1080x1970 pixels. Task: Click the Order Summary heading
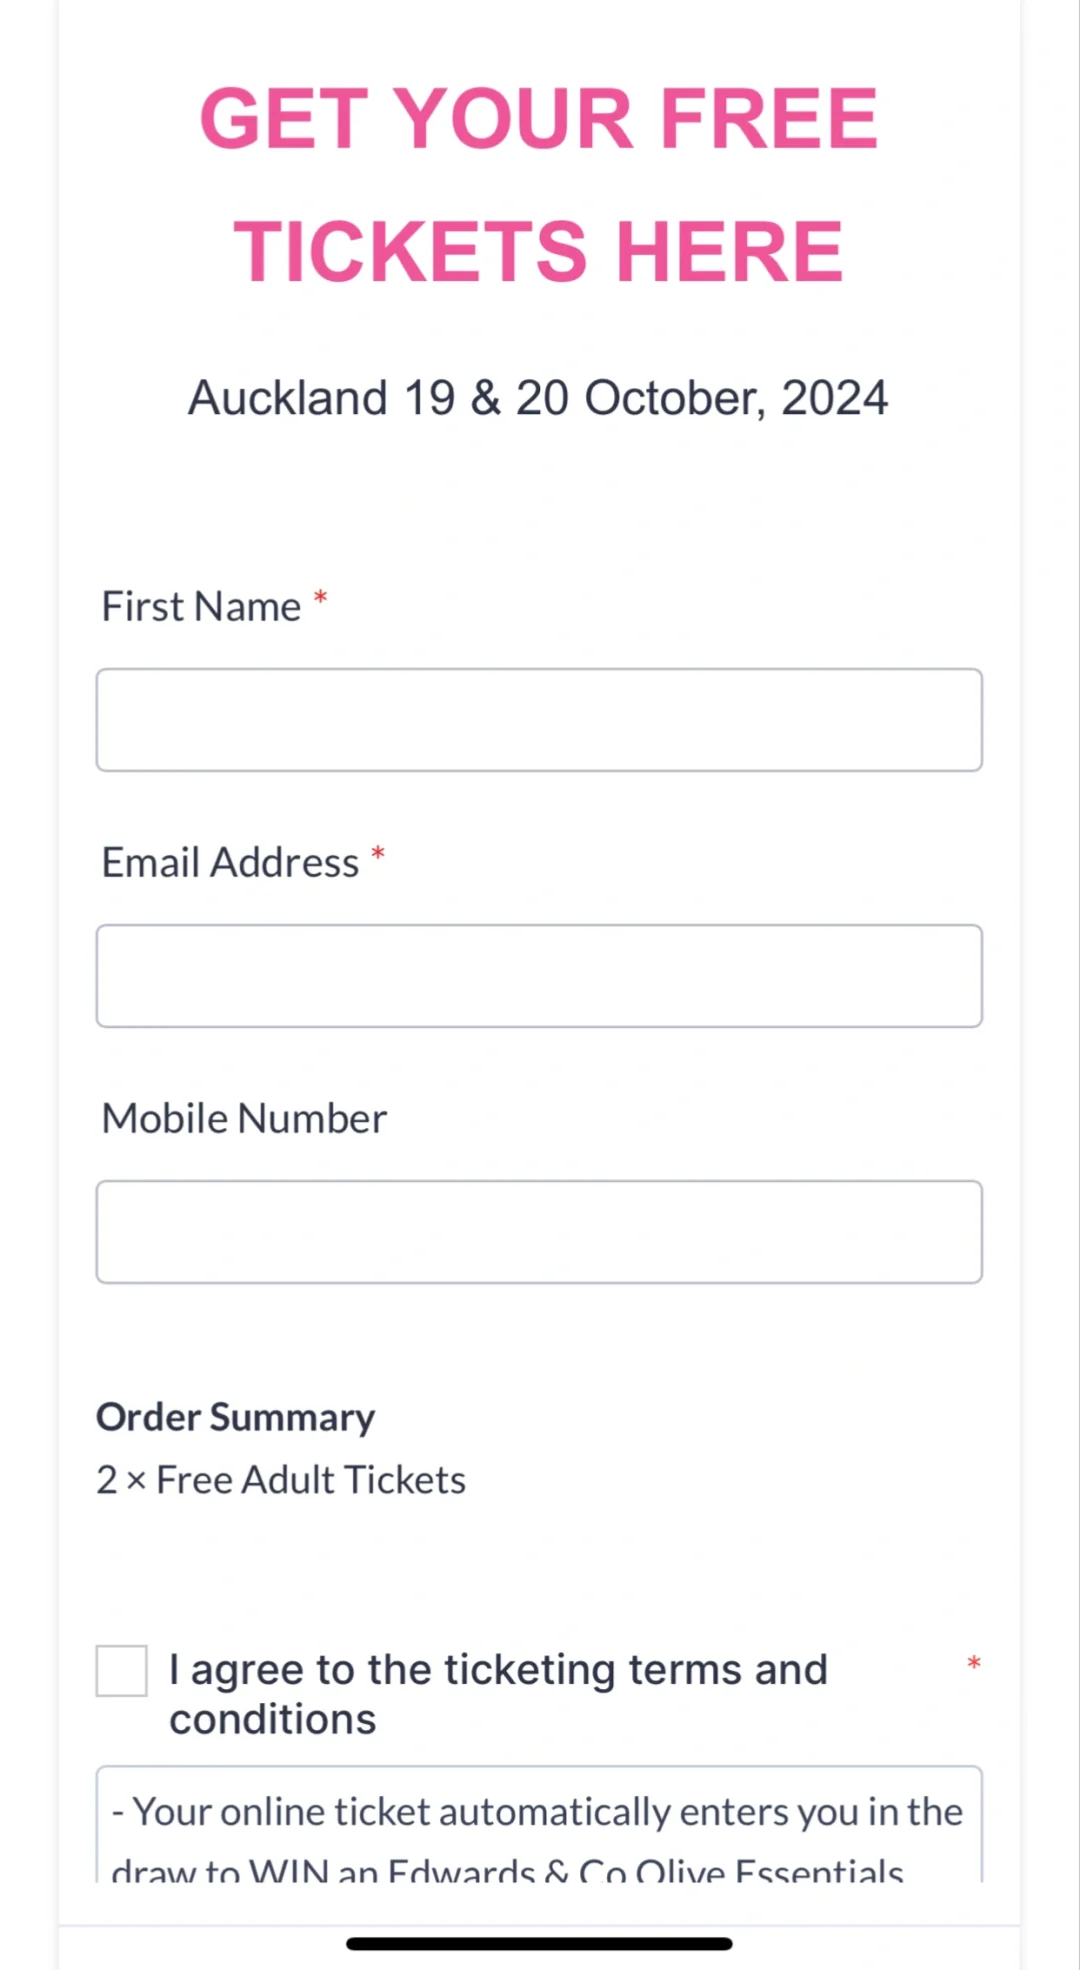pos(235,1417)
